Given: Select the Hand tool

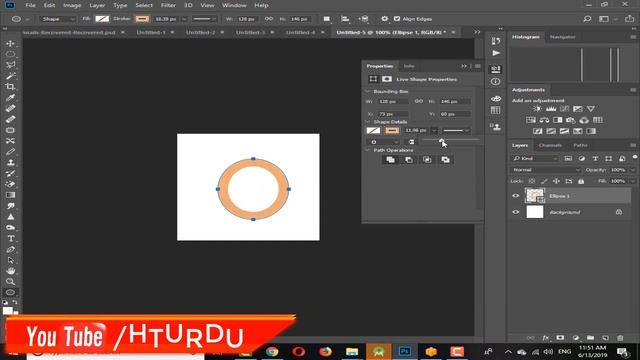Looking at the screenshot, I should point(10,271).
